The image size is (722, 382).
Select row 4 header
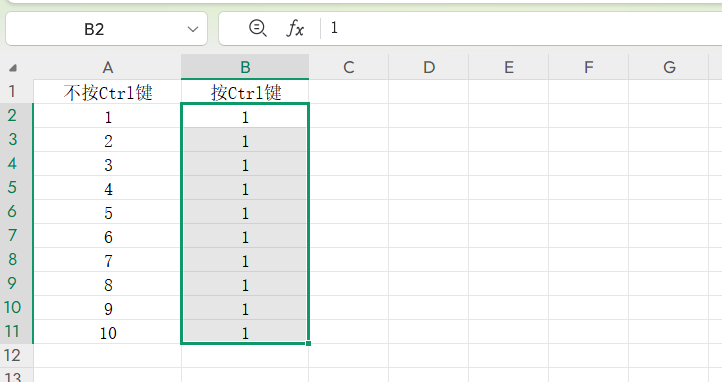tap(17, 163)
